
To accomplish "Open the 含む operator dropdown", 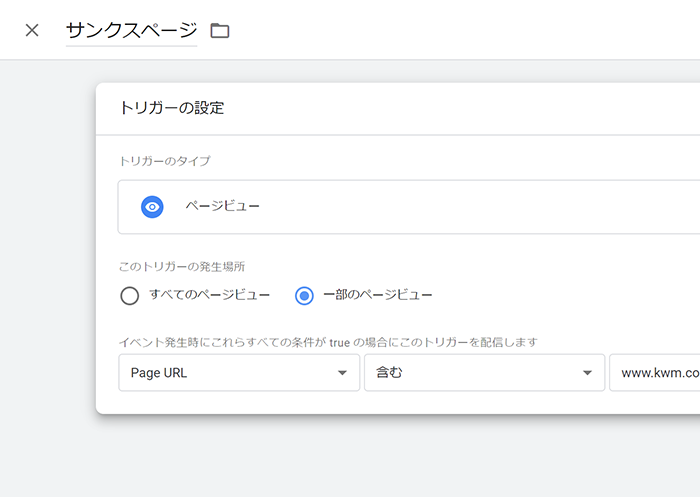I will pos(484,372).
